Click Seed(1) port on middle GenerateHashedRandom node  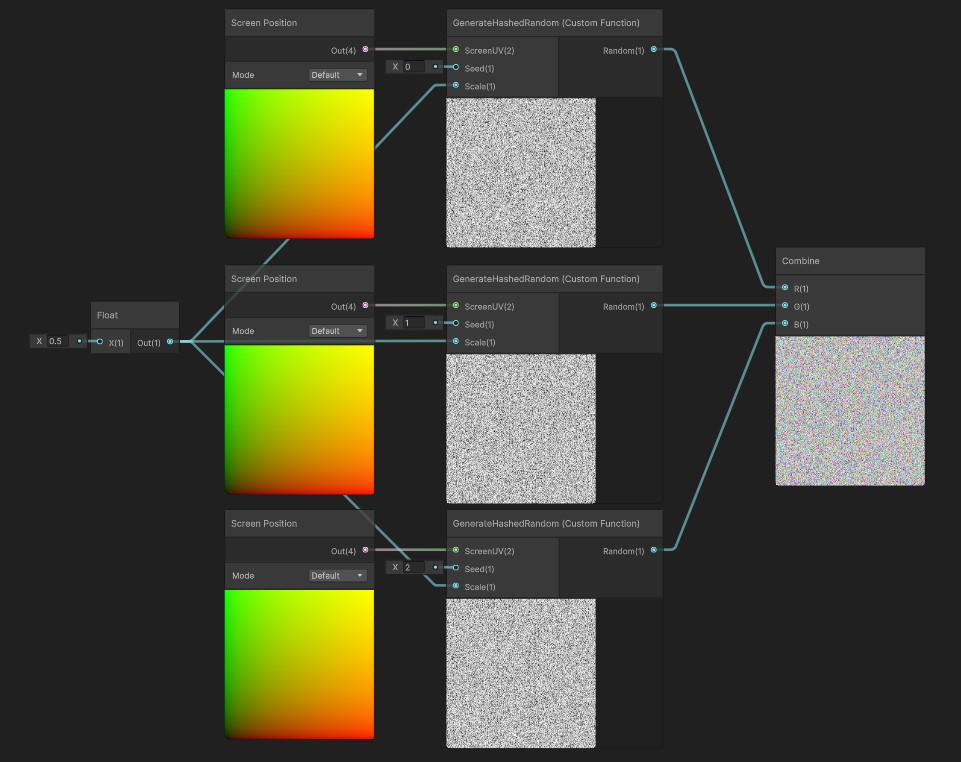pos(456,323)
